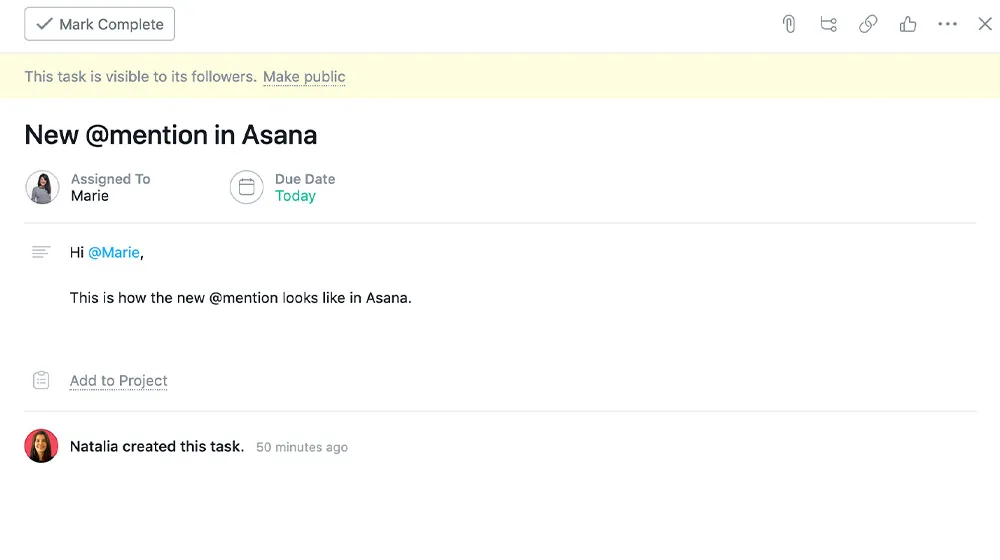Click Add to Project link
Image resolution: width=1000 pixels, height=560 pixels.
119,381
